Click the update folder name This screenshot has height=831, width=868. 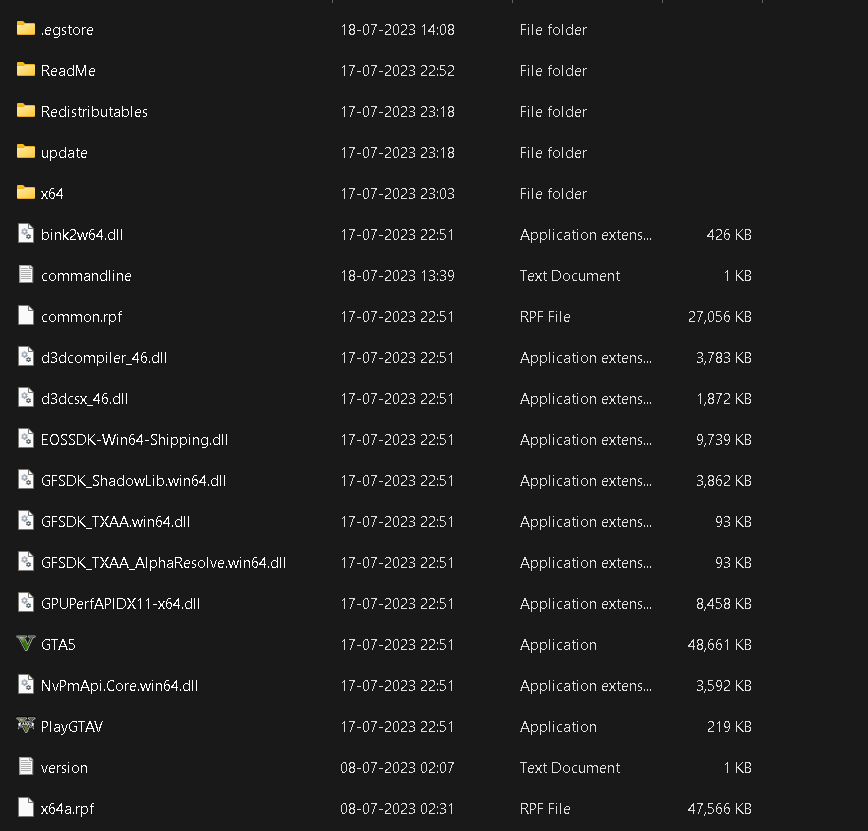click(x=64, y=153)
